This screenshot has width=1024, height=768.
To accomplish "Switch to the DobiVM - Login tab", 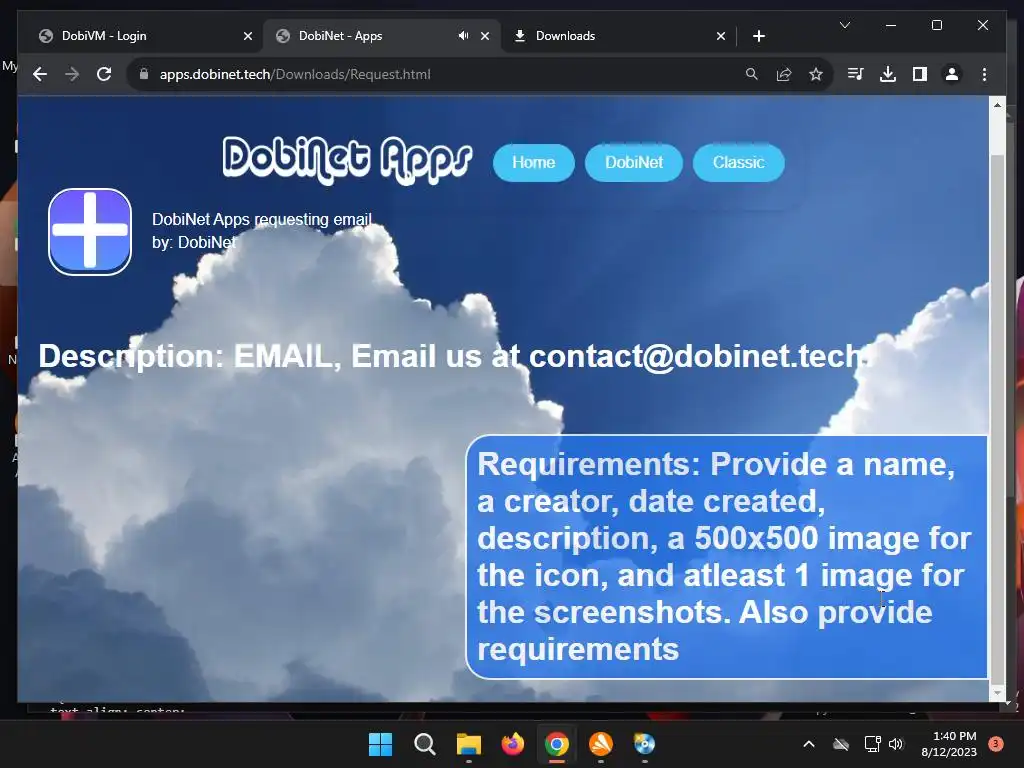I will [140, 36].
